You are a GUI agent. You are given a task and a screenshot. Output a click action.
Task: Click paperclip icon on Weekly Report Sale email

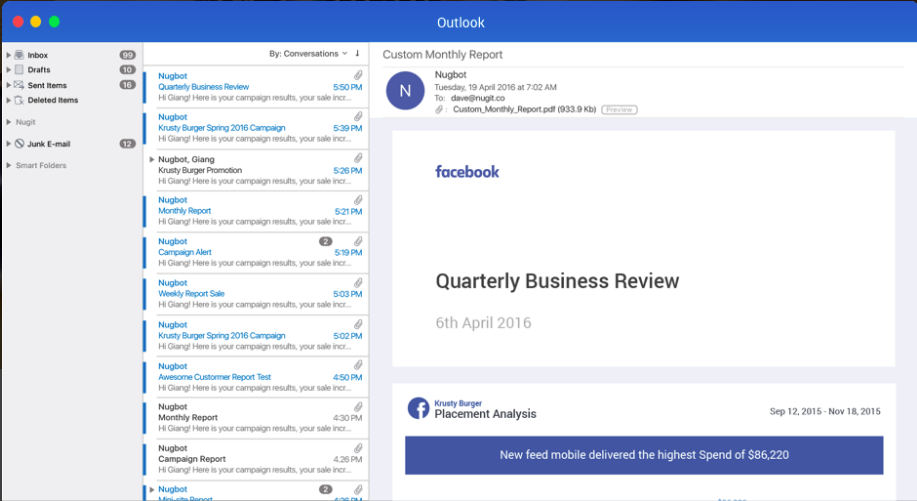(358, 283)
